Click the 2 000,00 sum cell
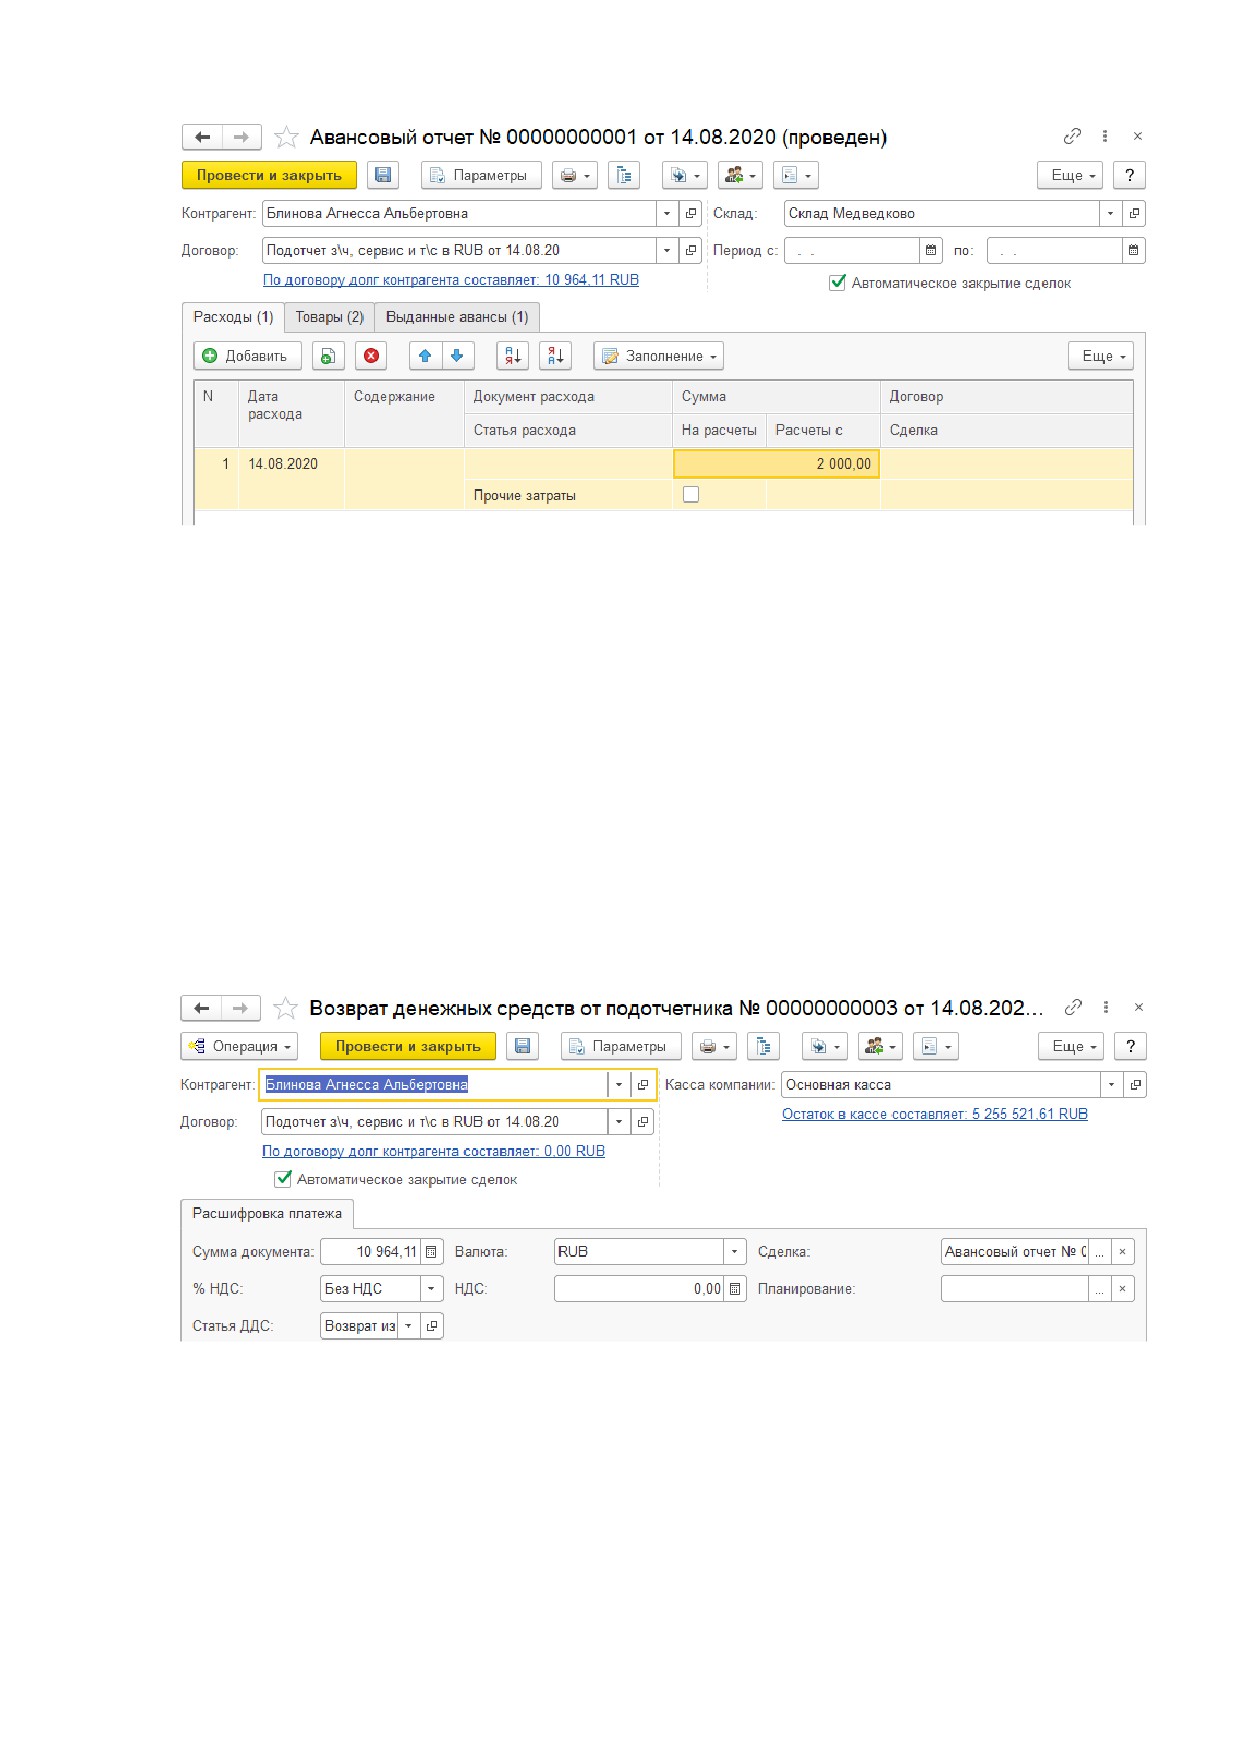This screenshot has height=1752, width=1239. click(x=776, y=464)
